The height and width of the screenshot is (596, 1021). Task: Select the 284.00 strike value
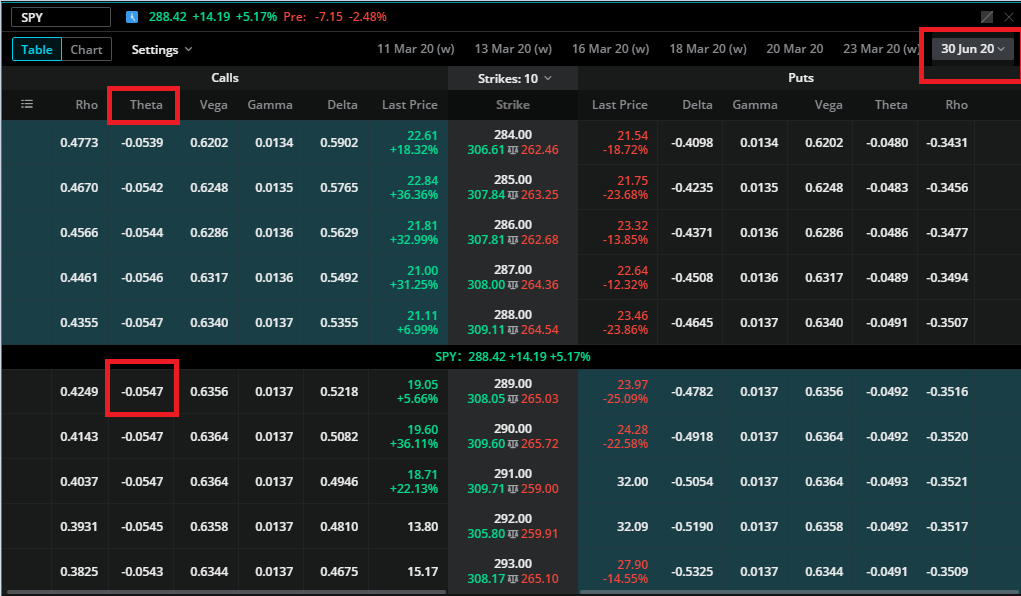pyautogui.click(x=512, y=135)
